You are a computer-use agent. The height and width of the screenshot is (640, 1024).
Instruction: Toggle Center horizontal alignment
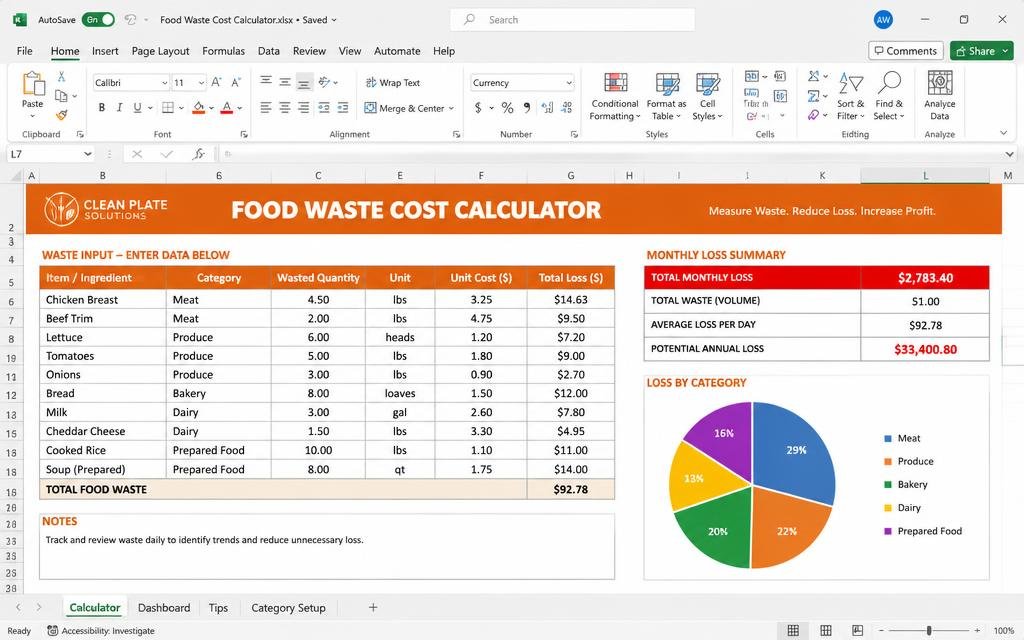pyautogui.click(x=285, y=108)
